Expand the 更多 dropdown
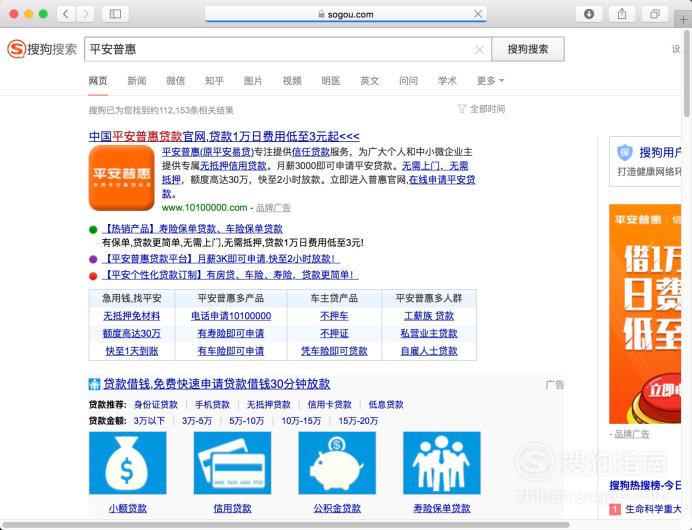Viewport: 692px width, 530px height. click(x=490, y=81)
